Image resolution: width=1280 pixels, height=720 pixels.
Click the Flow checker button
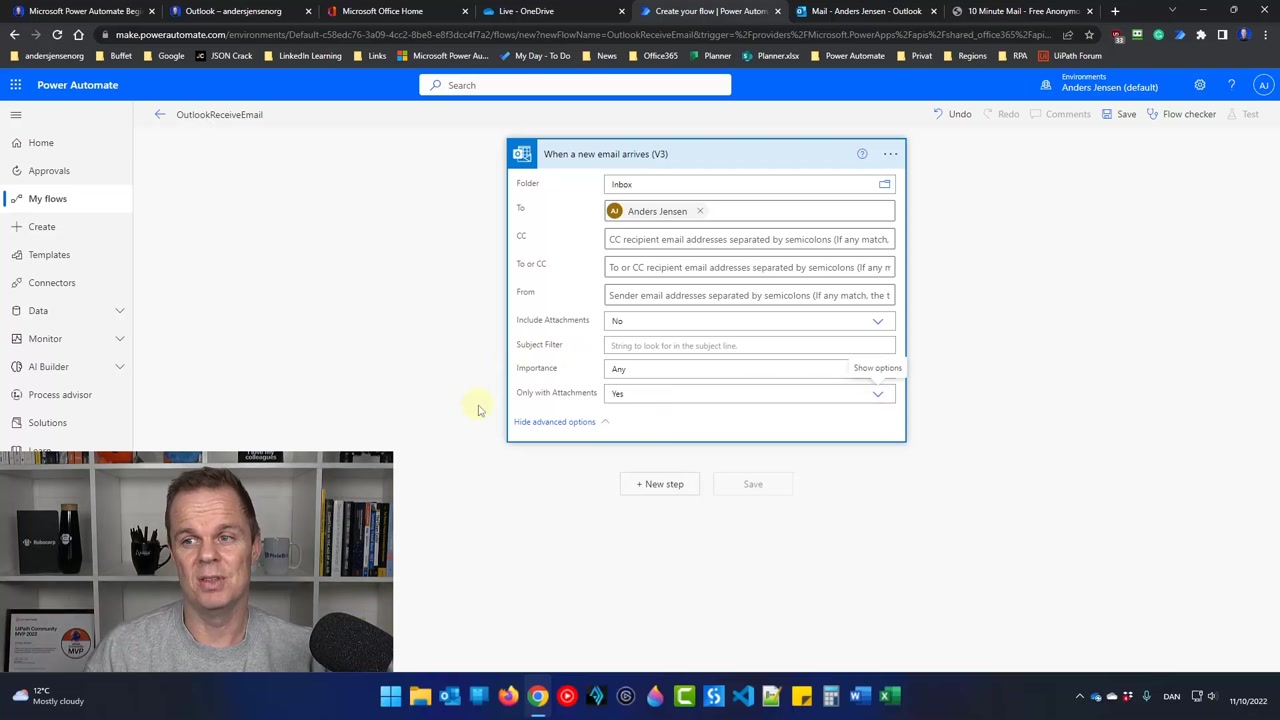pos(1181,114)
